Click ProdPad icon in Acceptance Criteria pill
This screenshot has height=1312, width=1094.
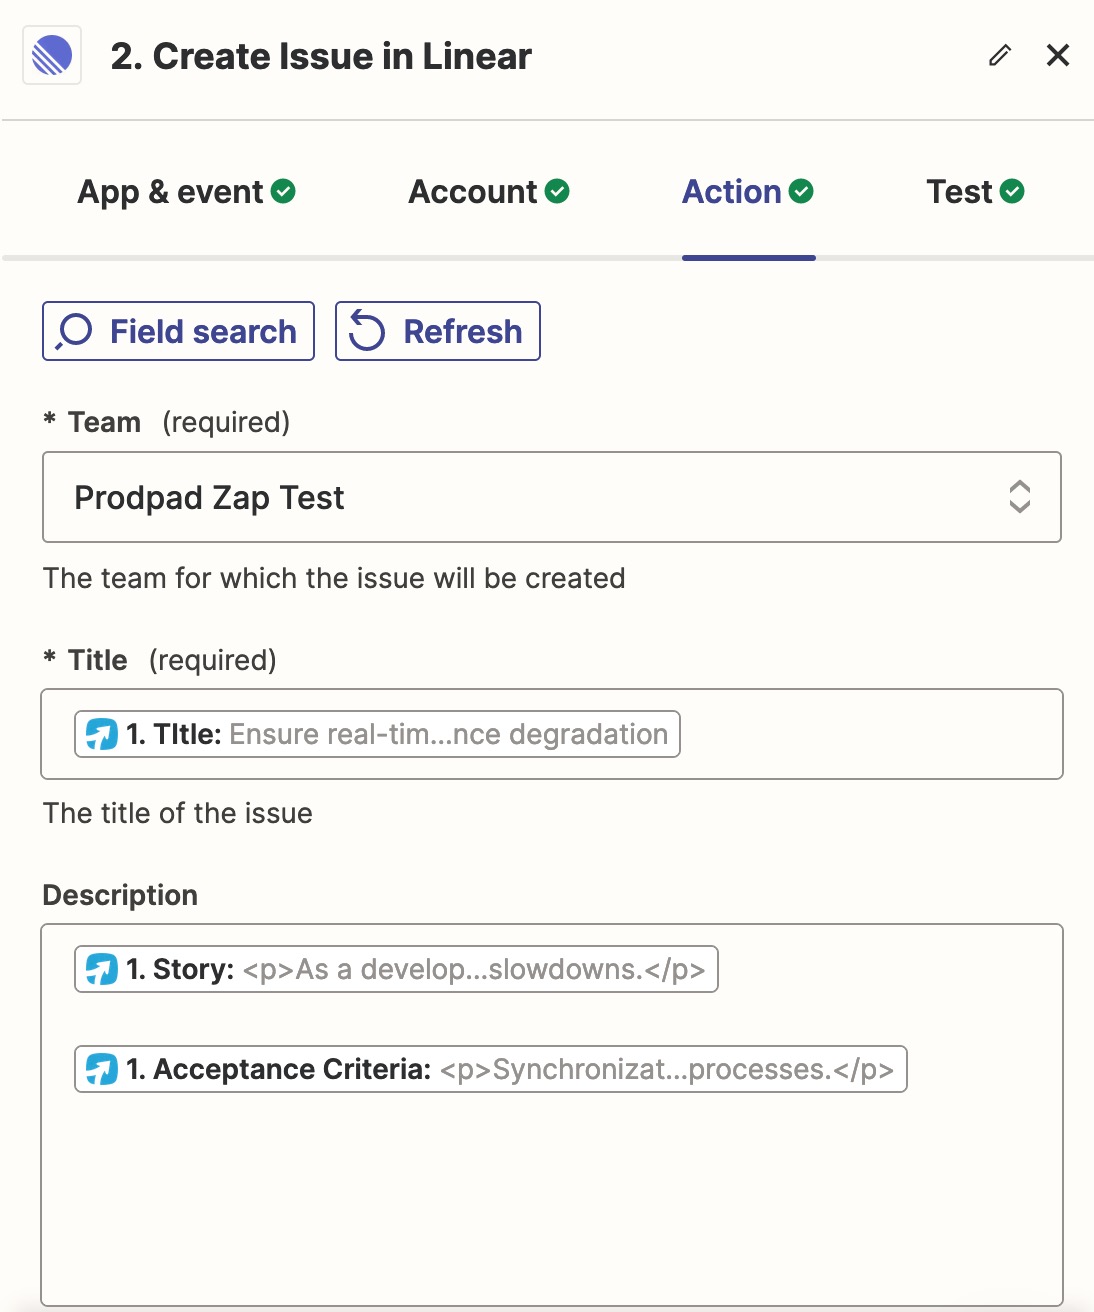[x=101, y=1069]
